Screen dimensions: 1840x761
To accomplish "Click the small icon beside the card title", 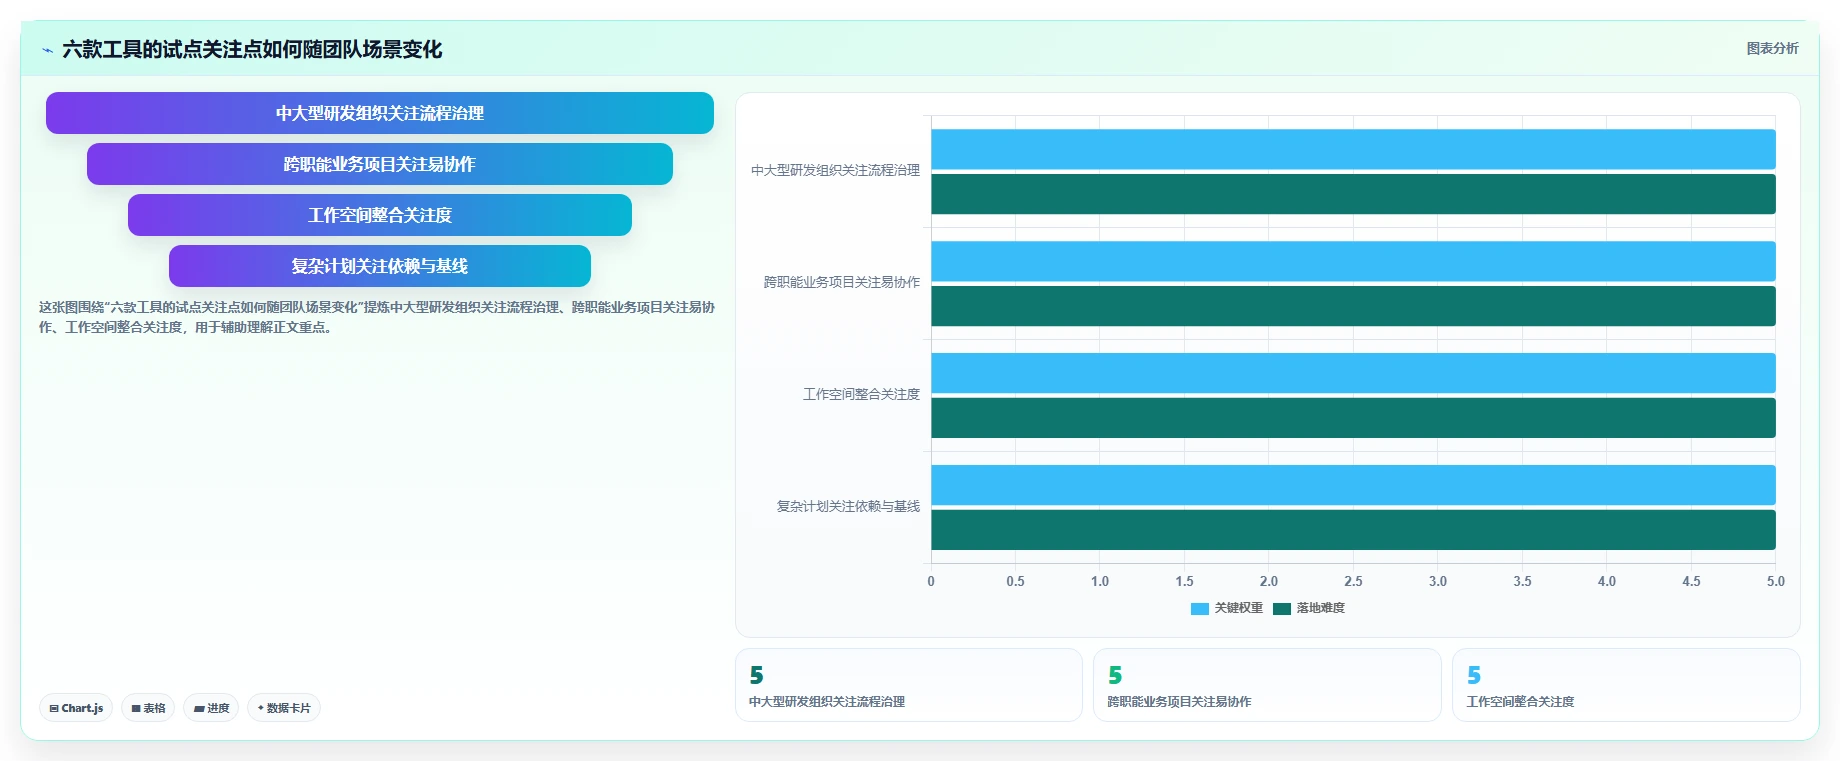I will pos(47,50).
